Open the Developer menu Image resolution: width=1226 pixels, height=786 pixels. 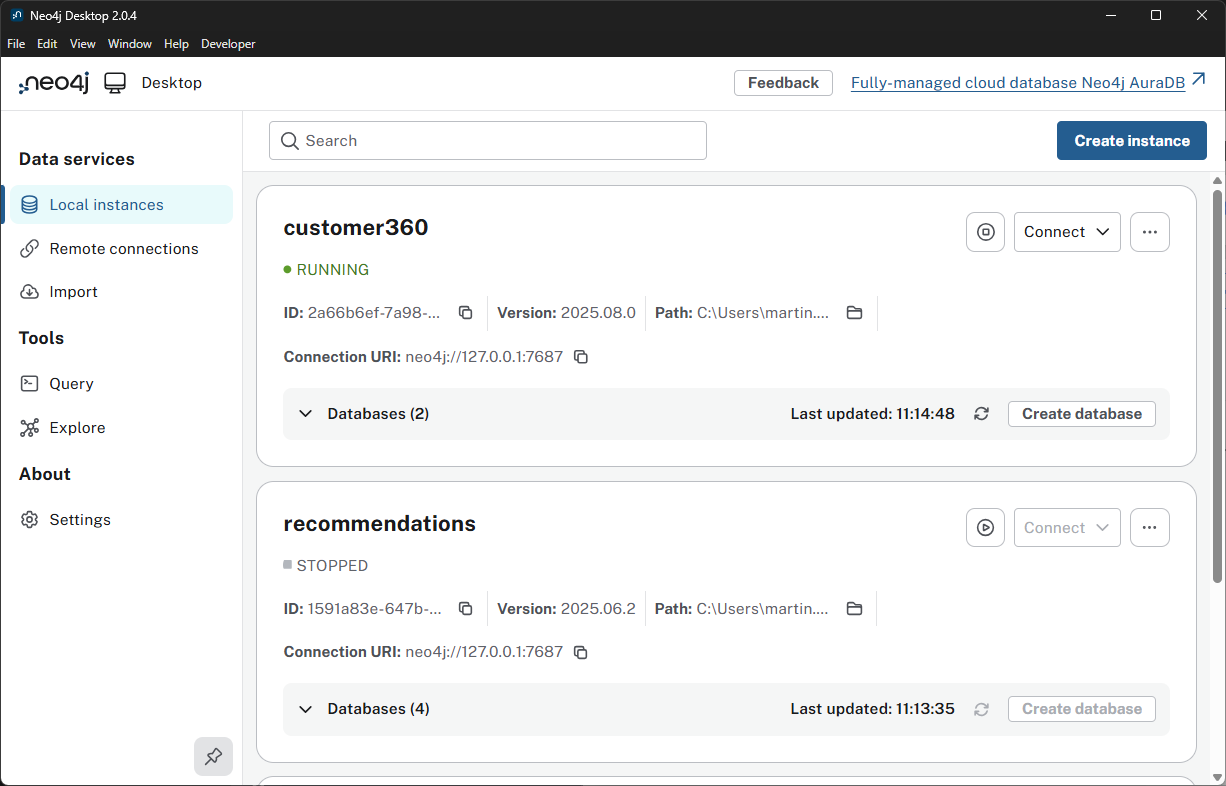tap(228, 44)
